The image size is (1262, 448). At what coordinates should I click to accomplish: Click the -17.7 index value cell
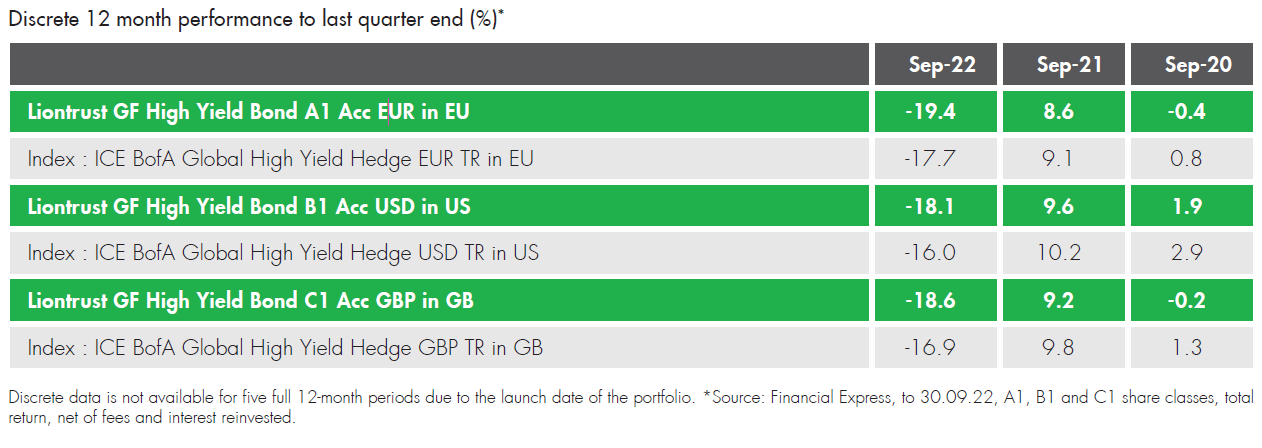935,159
